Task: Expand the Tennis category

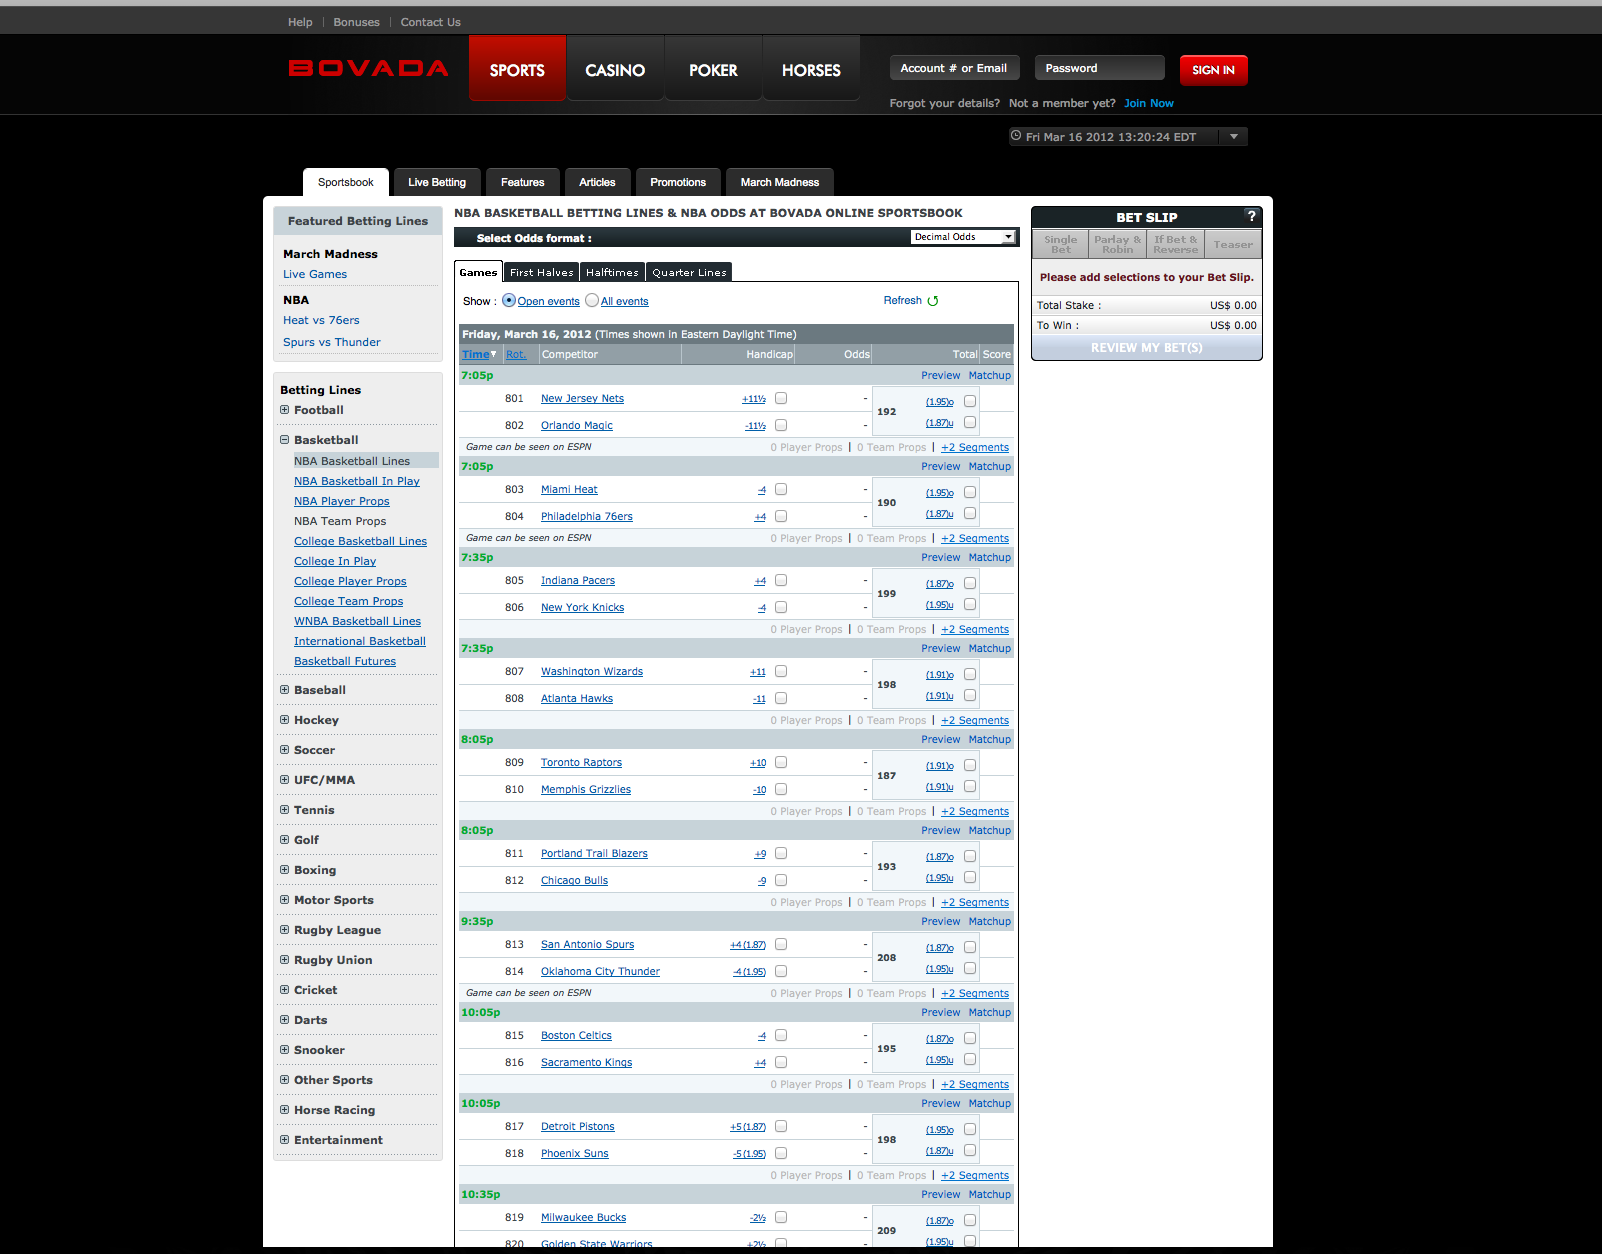Action: (285, 810)
